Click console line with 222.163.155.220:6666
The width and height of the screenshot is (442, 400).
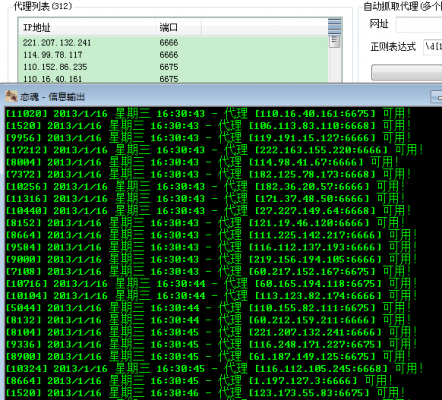pyautogui.click(x=214, y=150)
